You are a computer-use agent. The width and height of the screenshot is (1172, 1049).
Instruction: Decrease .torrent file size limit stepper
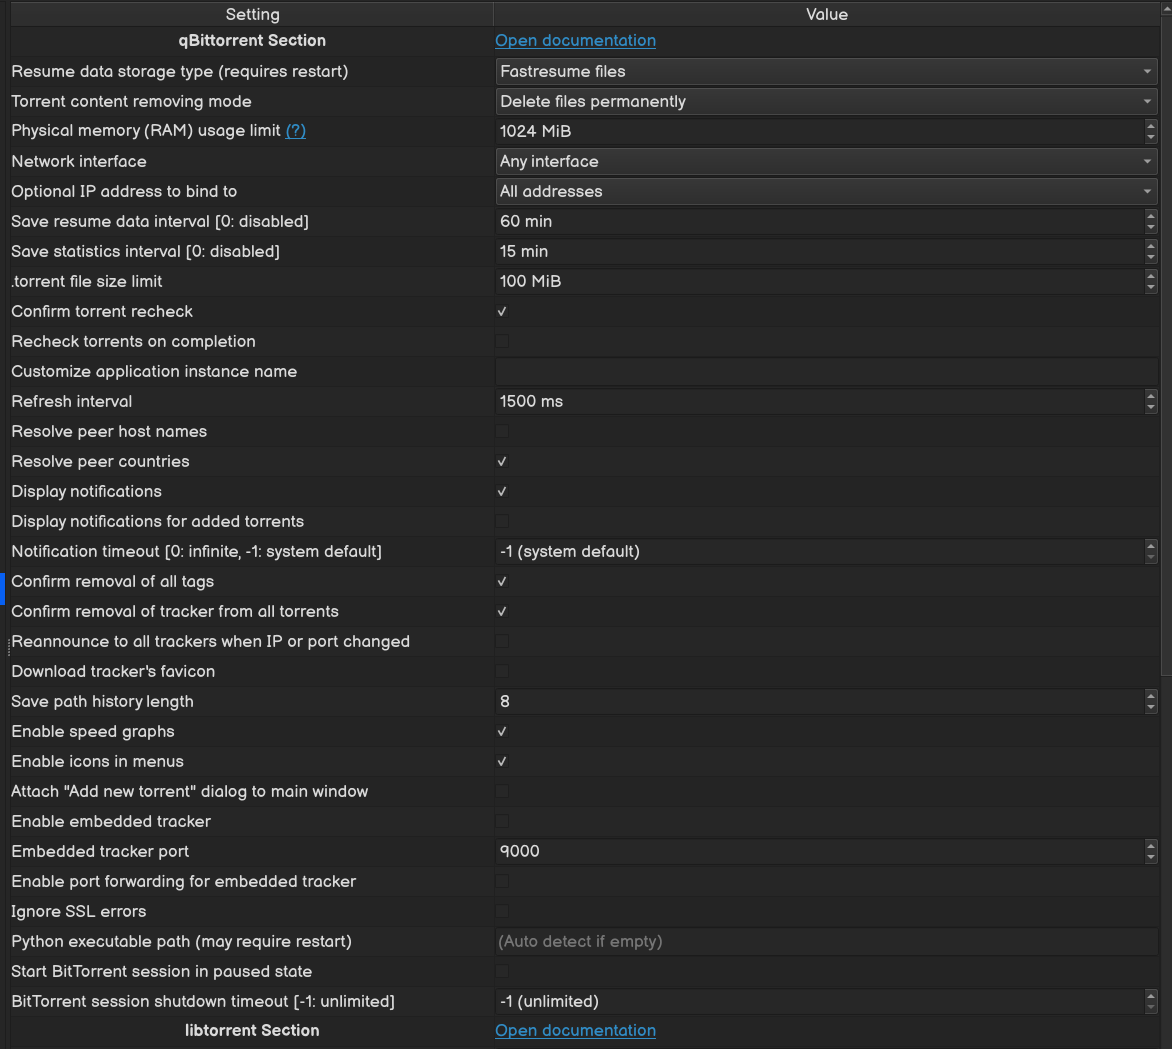tap(1151, 287)
